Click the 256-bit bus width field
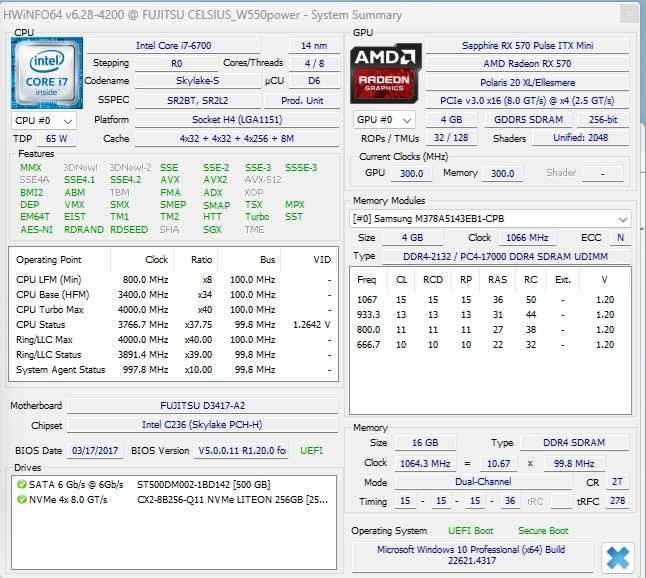This screenshot has width=646, height=578. [604, 120]
